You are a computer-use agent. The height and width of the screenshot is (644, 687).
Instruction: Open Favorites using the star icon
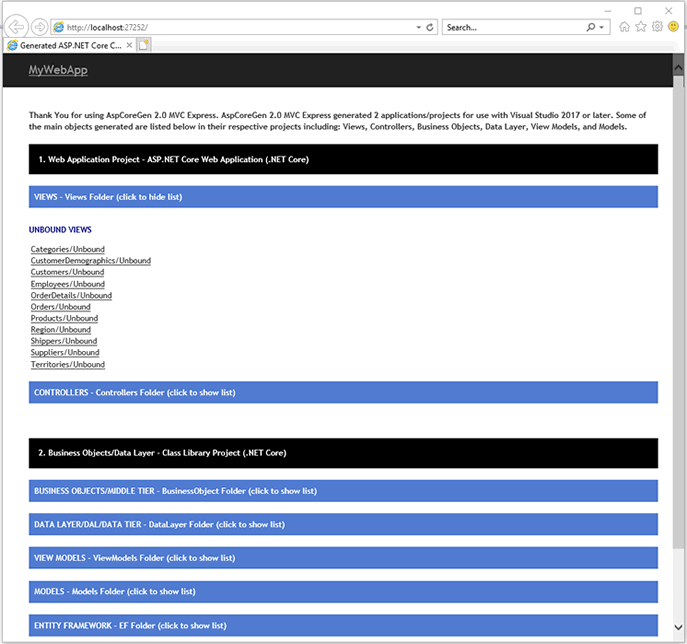click(x=641, y=27)
